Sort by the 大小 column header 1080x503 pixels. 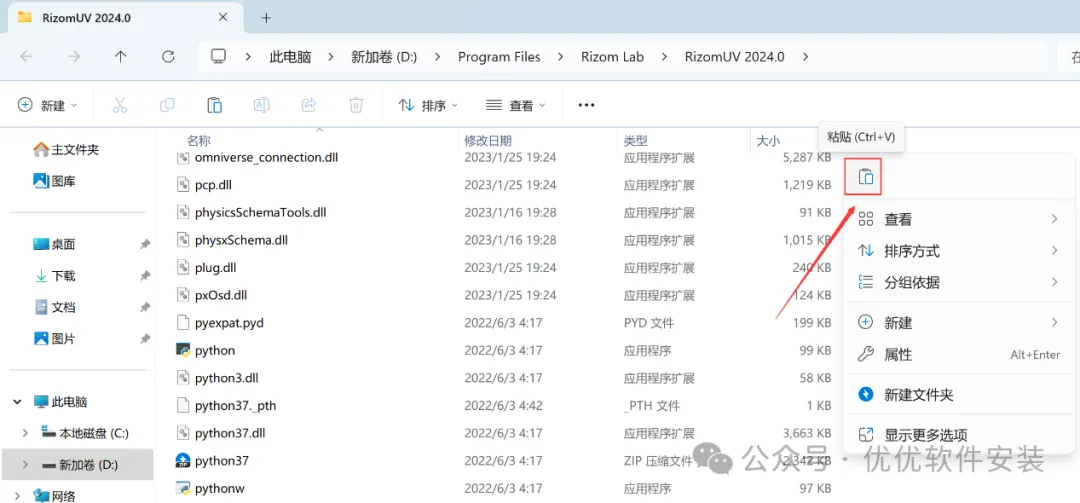pyautogui.click(x=768, y=141)
